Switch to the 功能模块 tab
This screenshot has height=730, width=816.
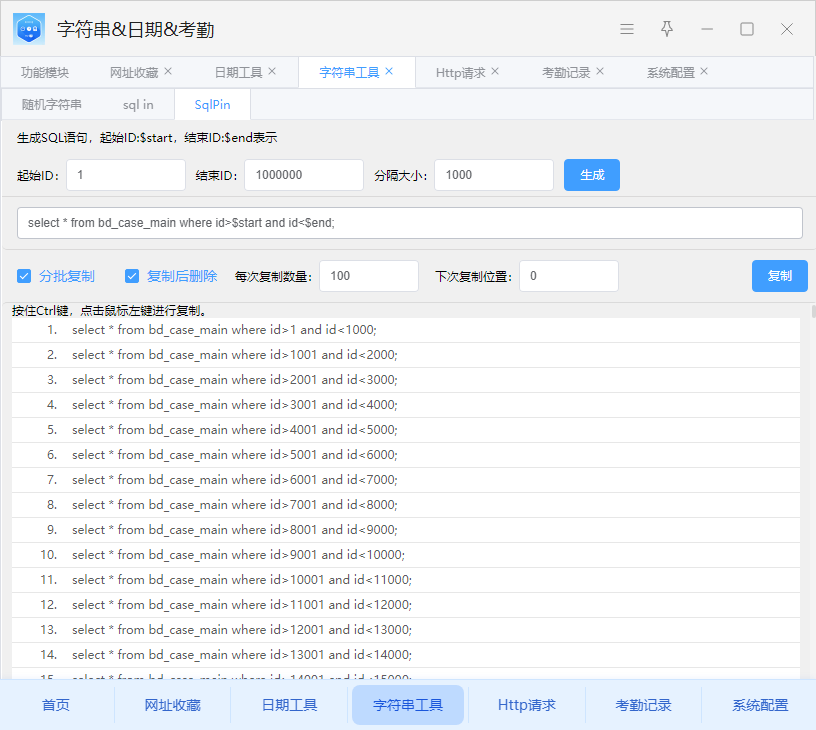point(45,72)
